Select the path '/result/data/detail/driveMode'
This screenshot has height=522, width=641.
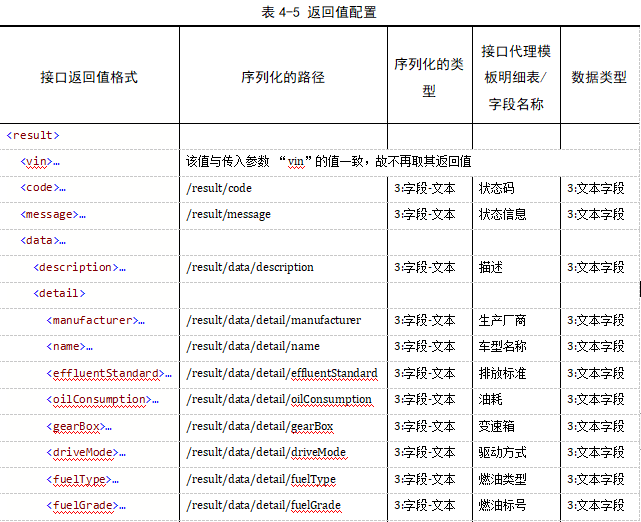(x=267, y=453)
